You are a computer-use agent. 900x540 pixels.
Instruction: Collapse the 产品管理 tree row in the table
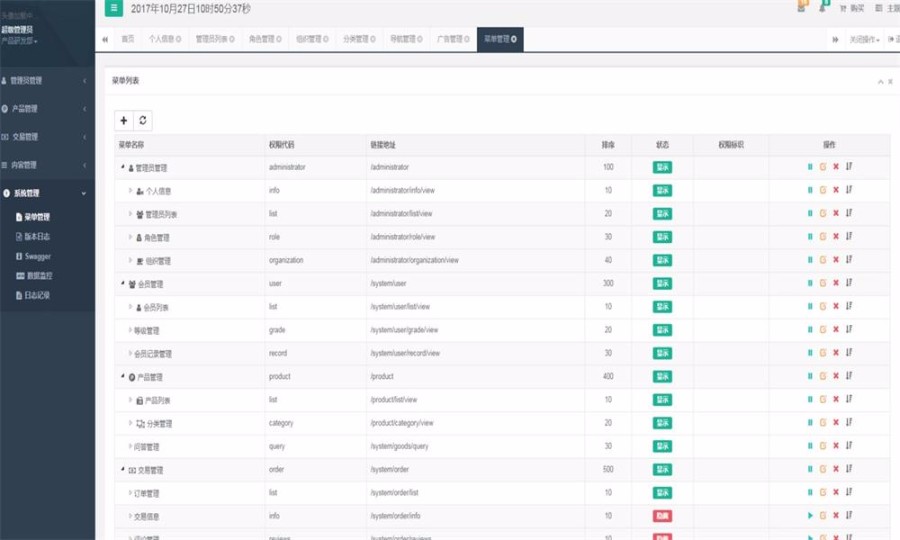point(123,376)
